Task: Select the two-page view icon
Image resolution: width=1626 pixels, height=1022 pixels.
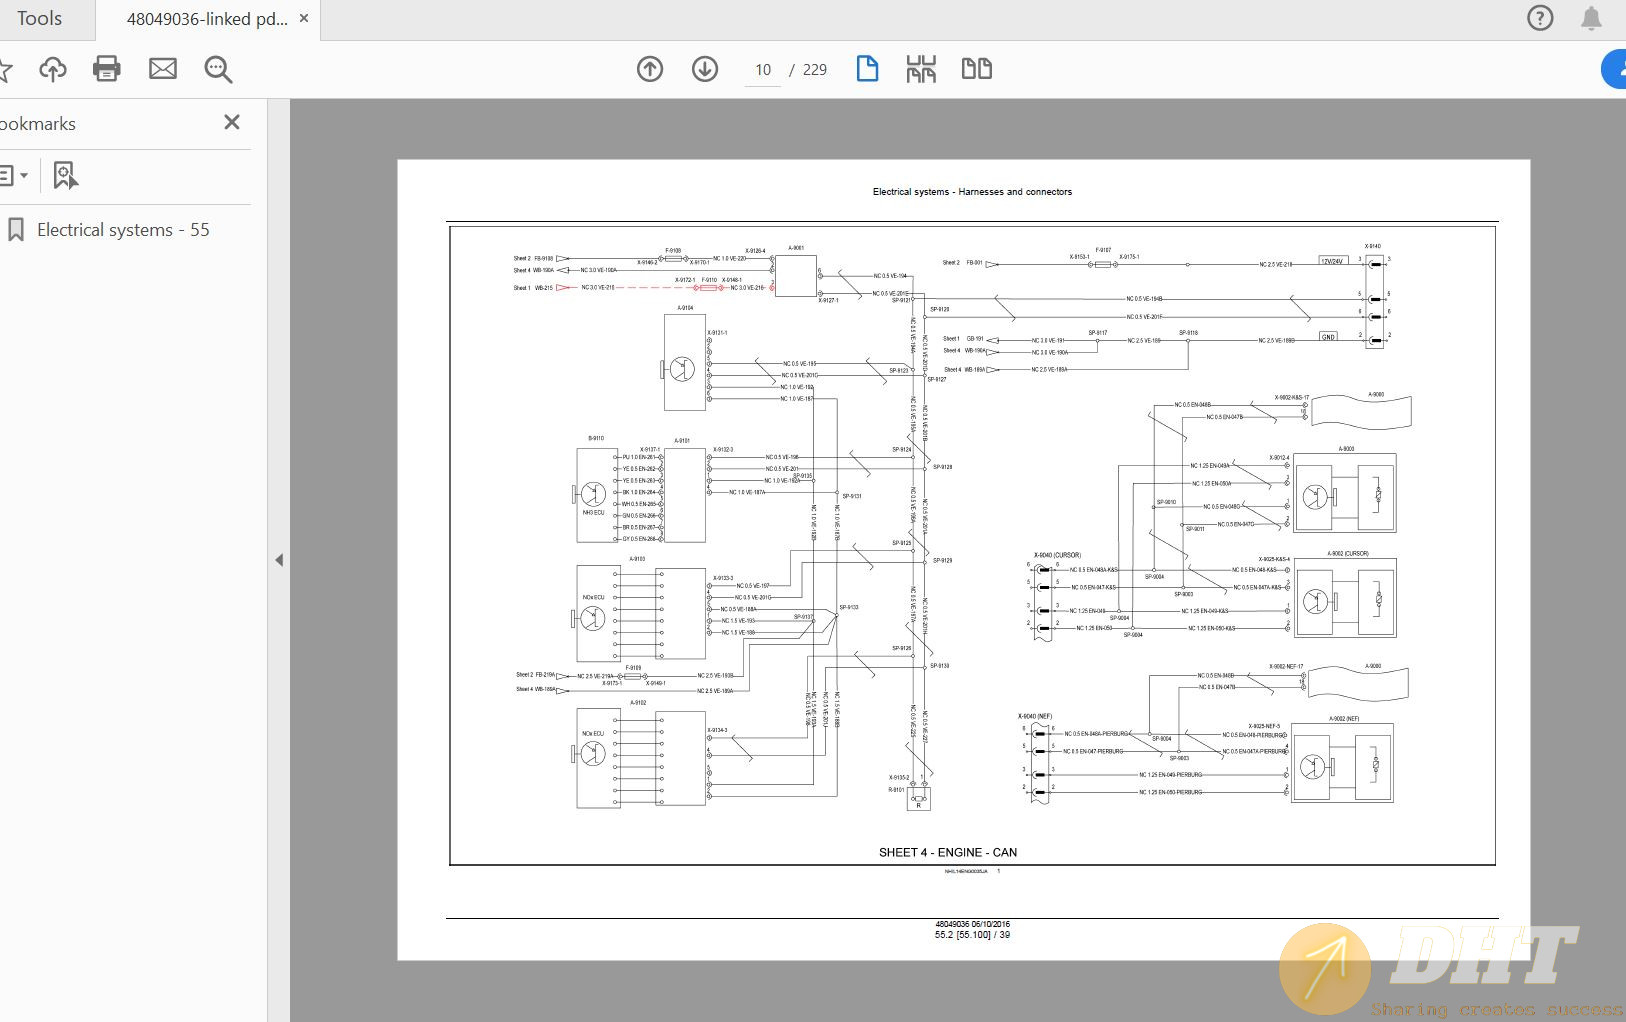Action: tap(977, 69)
